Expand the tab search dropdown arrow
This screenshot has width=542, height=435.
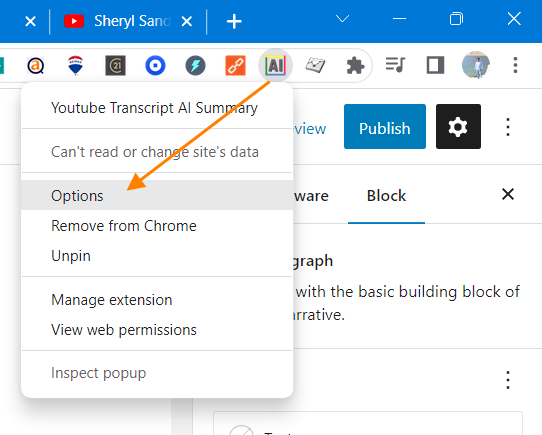(342, 18)
